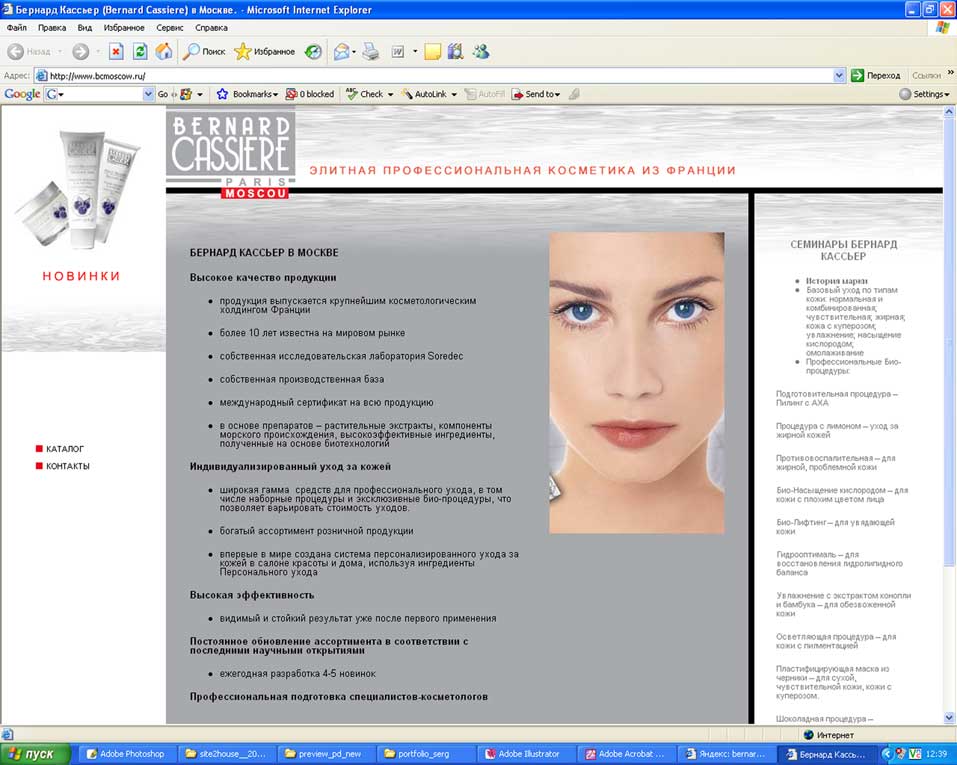Open the Google search box history dropdown
The width and height of the screenshot is (957, 765).
pyautogui.click(x=148, y=94)
